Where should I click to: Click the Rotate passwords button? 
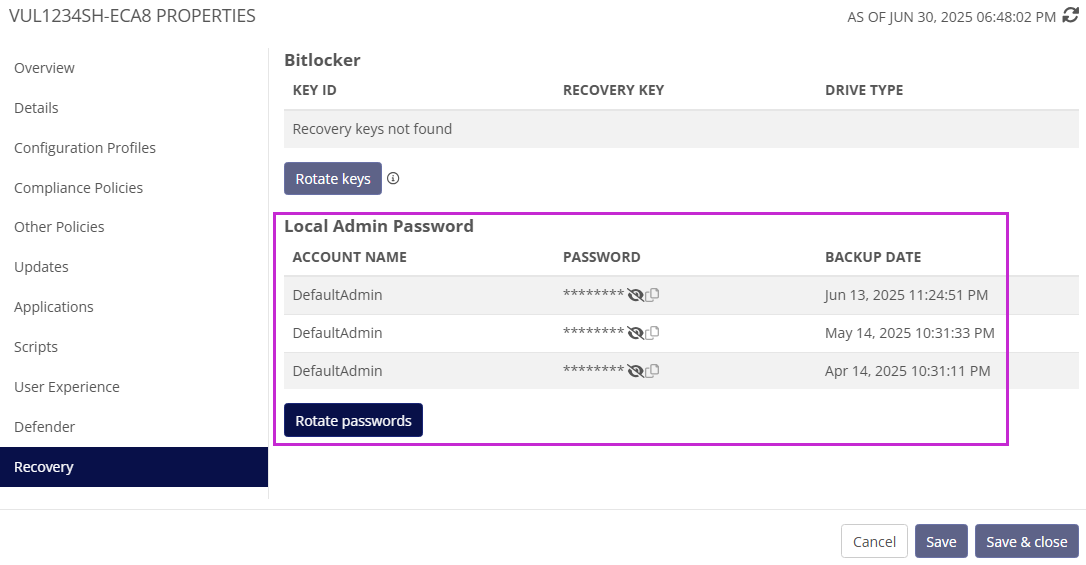[353, 421]
